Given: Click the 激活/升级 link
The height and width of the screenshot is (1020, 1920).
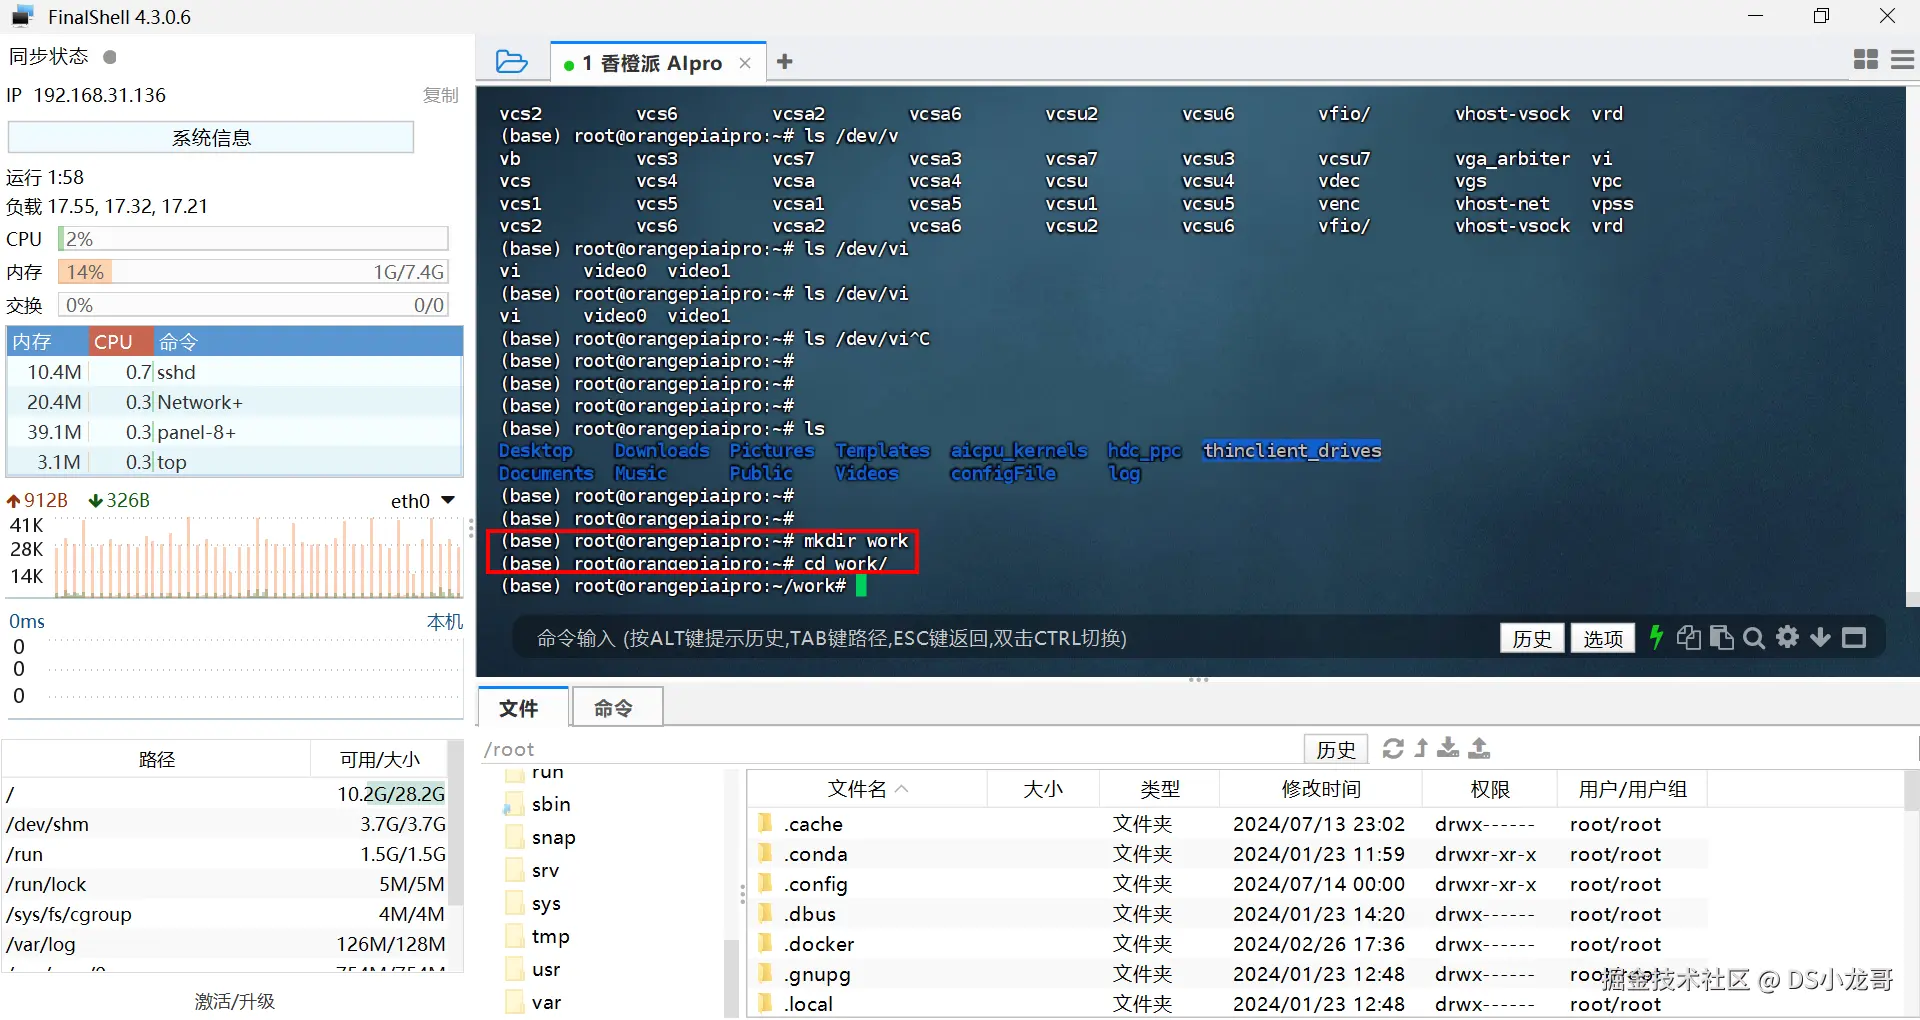Looking at the screenshot, I should tap(235, 1001).
